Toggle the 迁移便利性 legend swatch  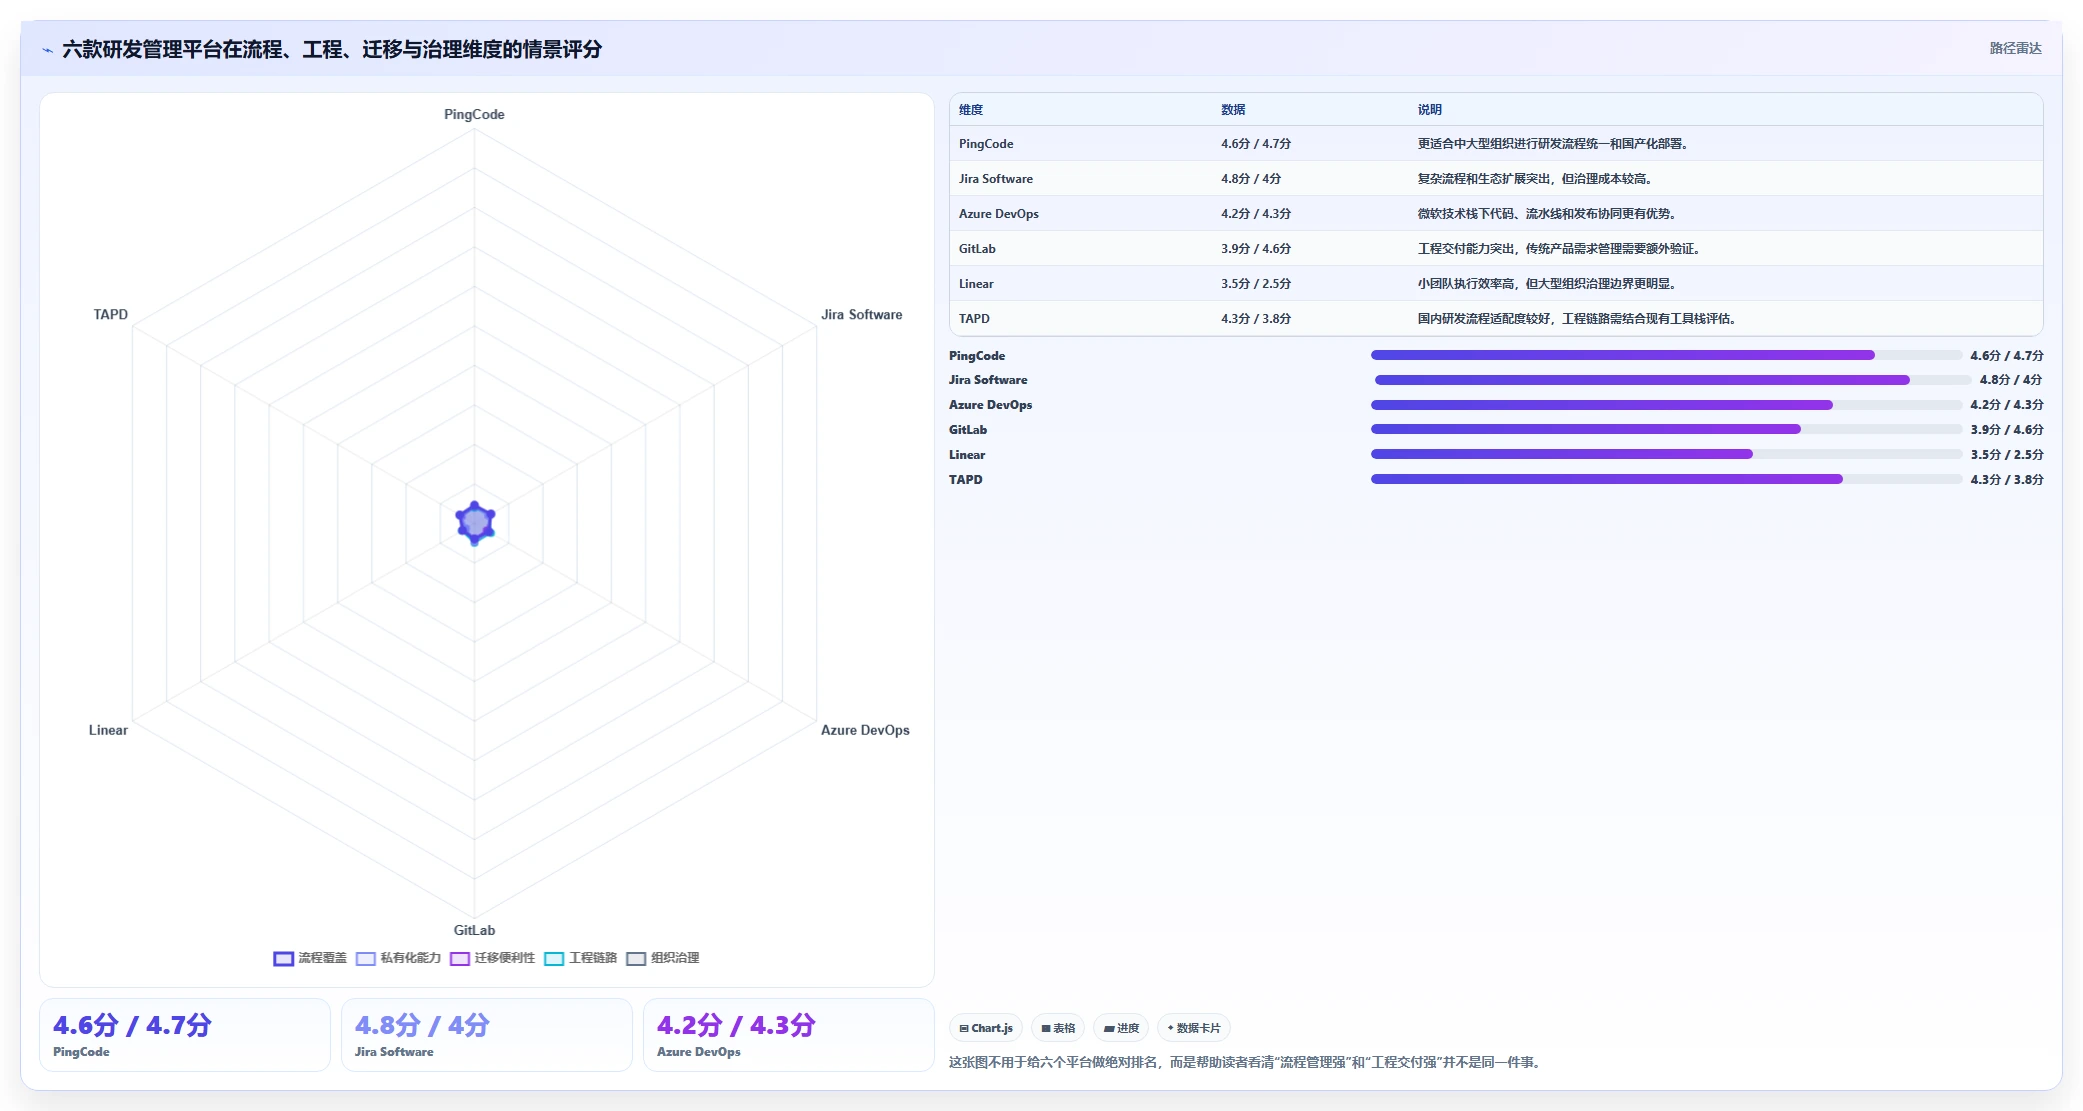[460, 958]
